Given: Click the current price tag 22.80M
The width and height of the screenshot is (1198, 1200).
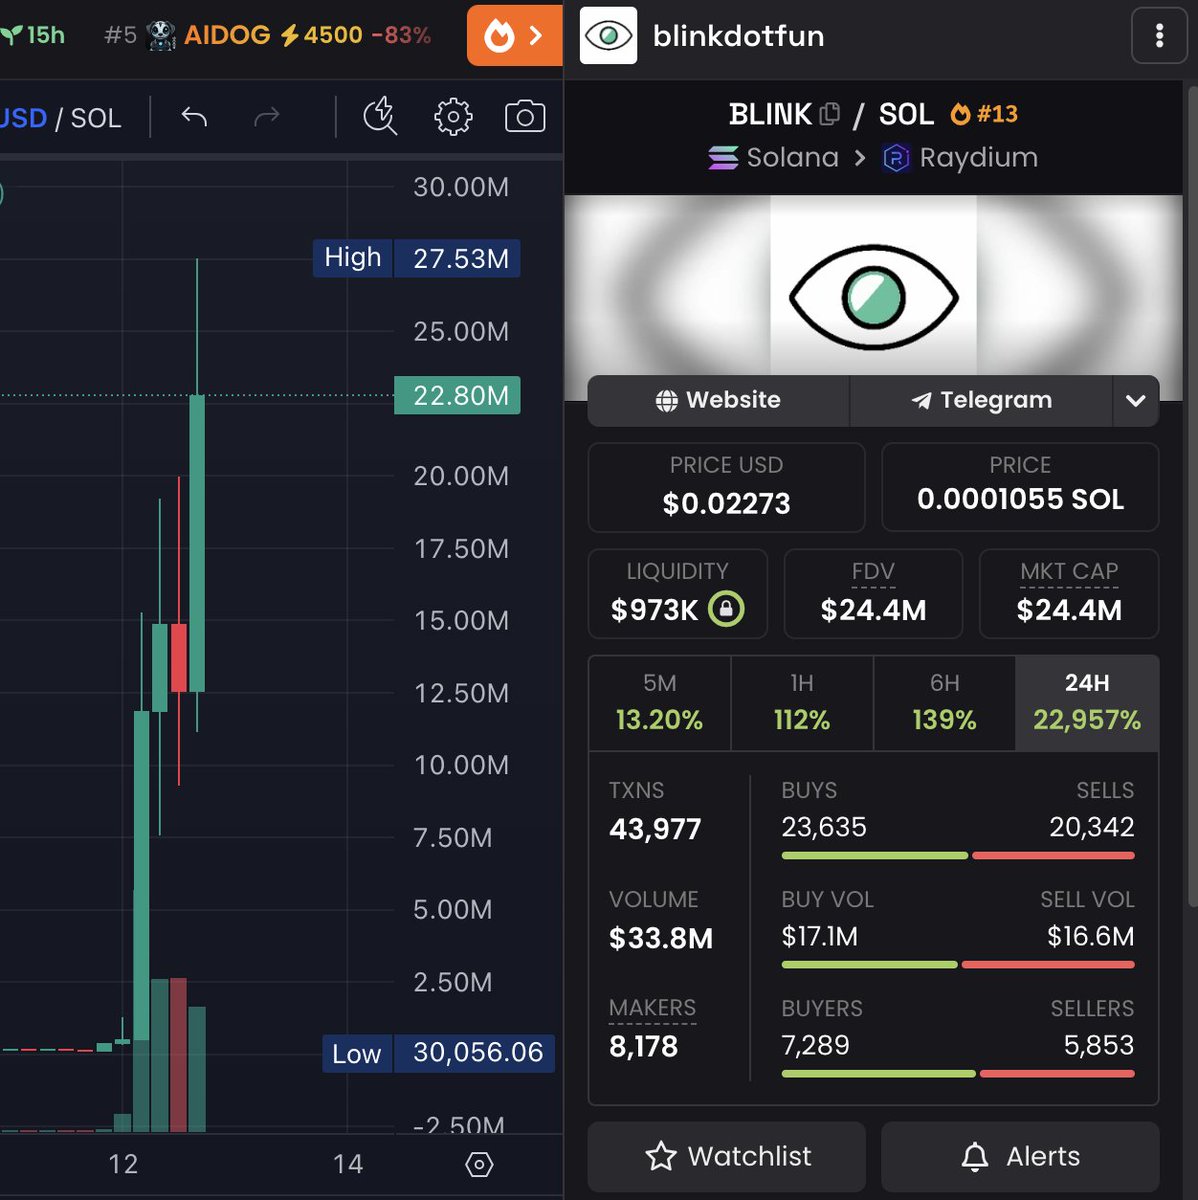Looking at the screenshot, I should [457, 396].
